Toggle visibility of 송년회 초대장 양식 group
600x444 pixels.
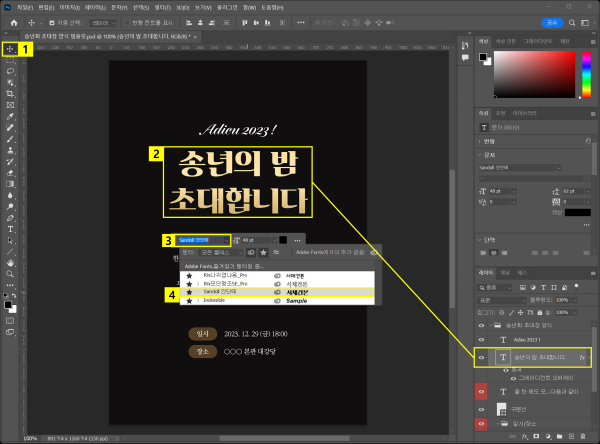click(x=481, y=325)
